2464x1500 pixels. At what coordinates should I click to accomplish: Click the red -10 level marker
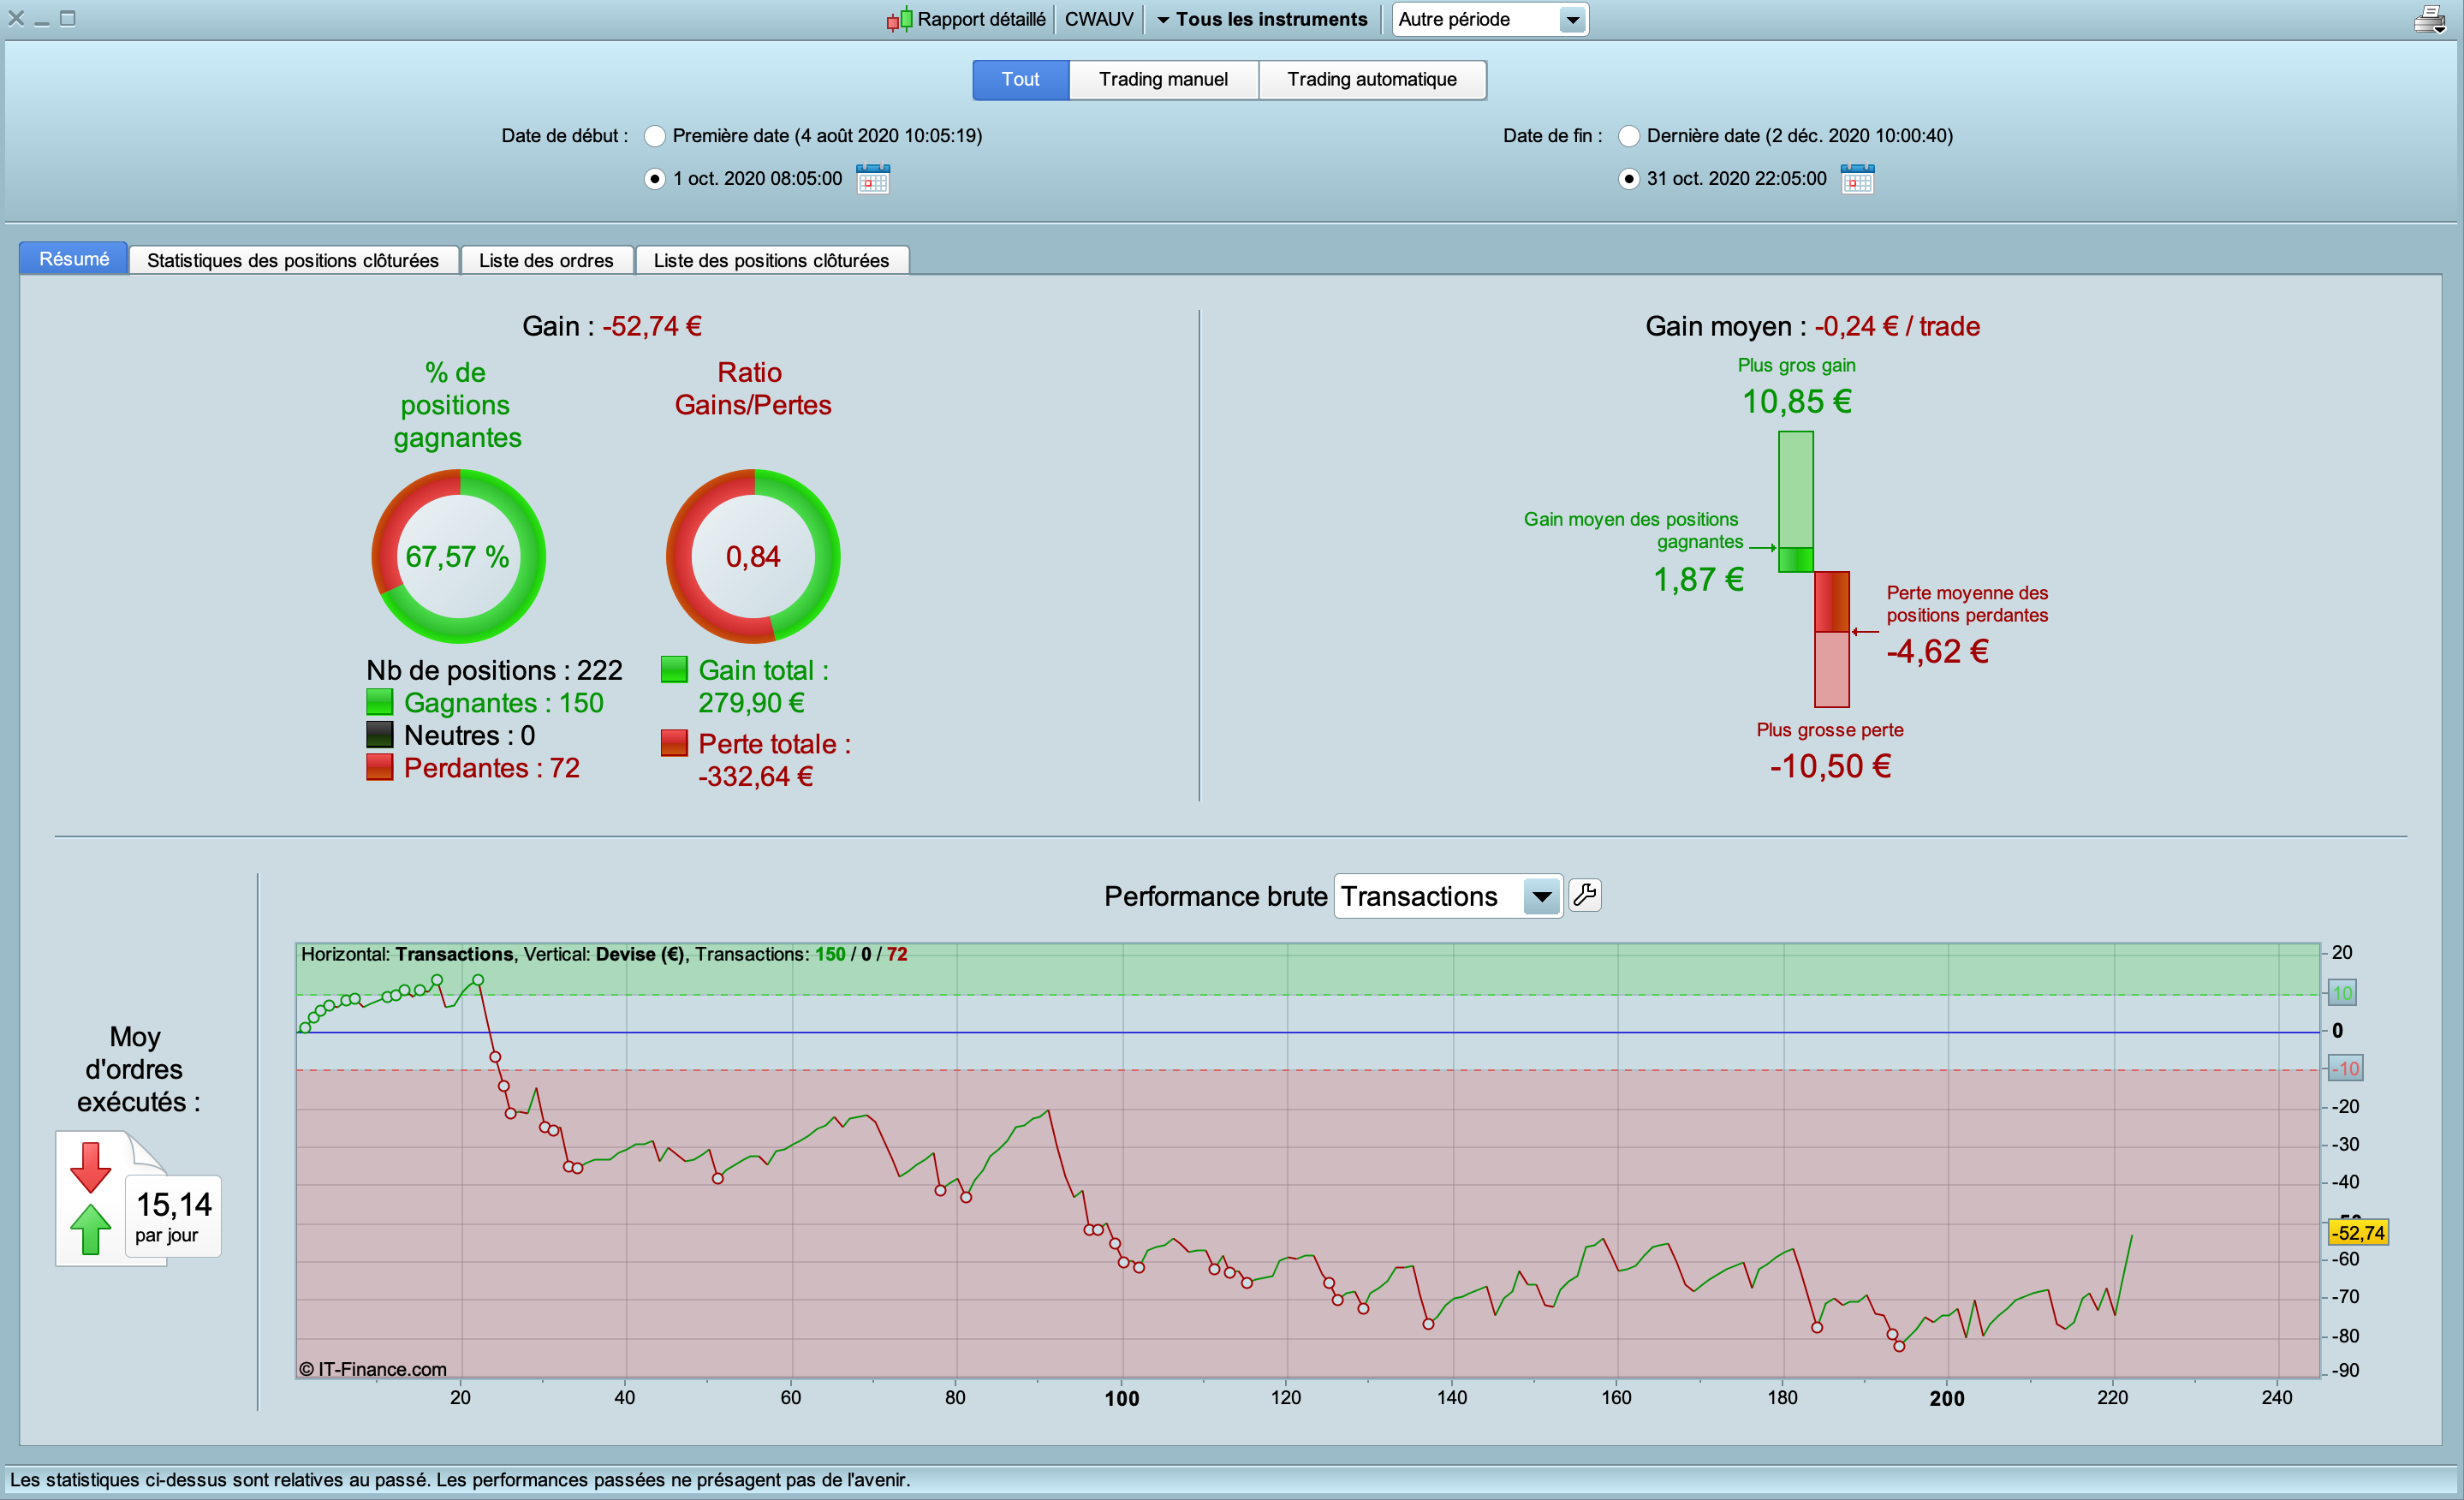click(x=2345, y=1068)
